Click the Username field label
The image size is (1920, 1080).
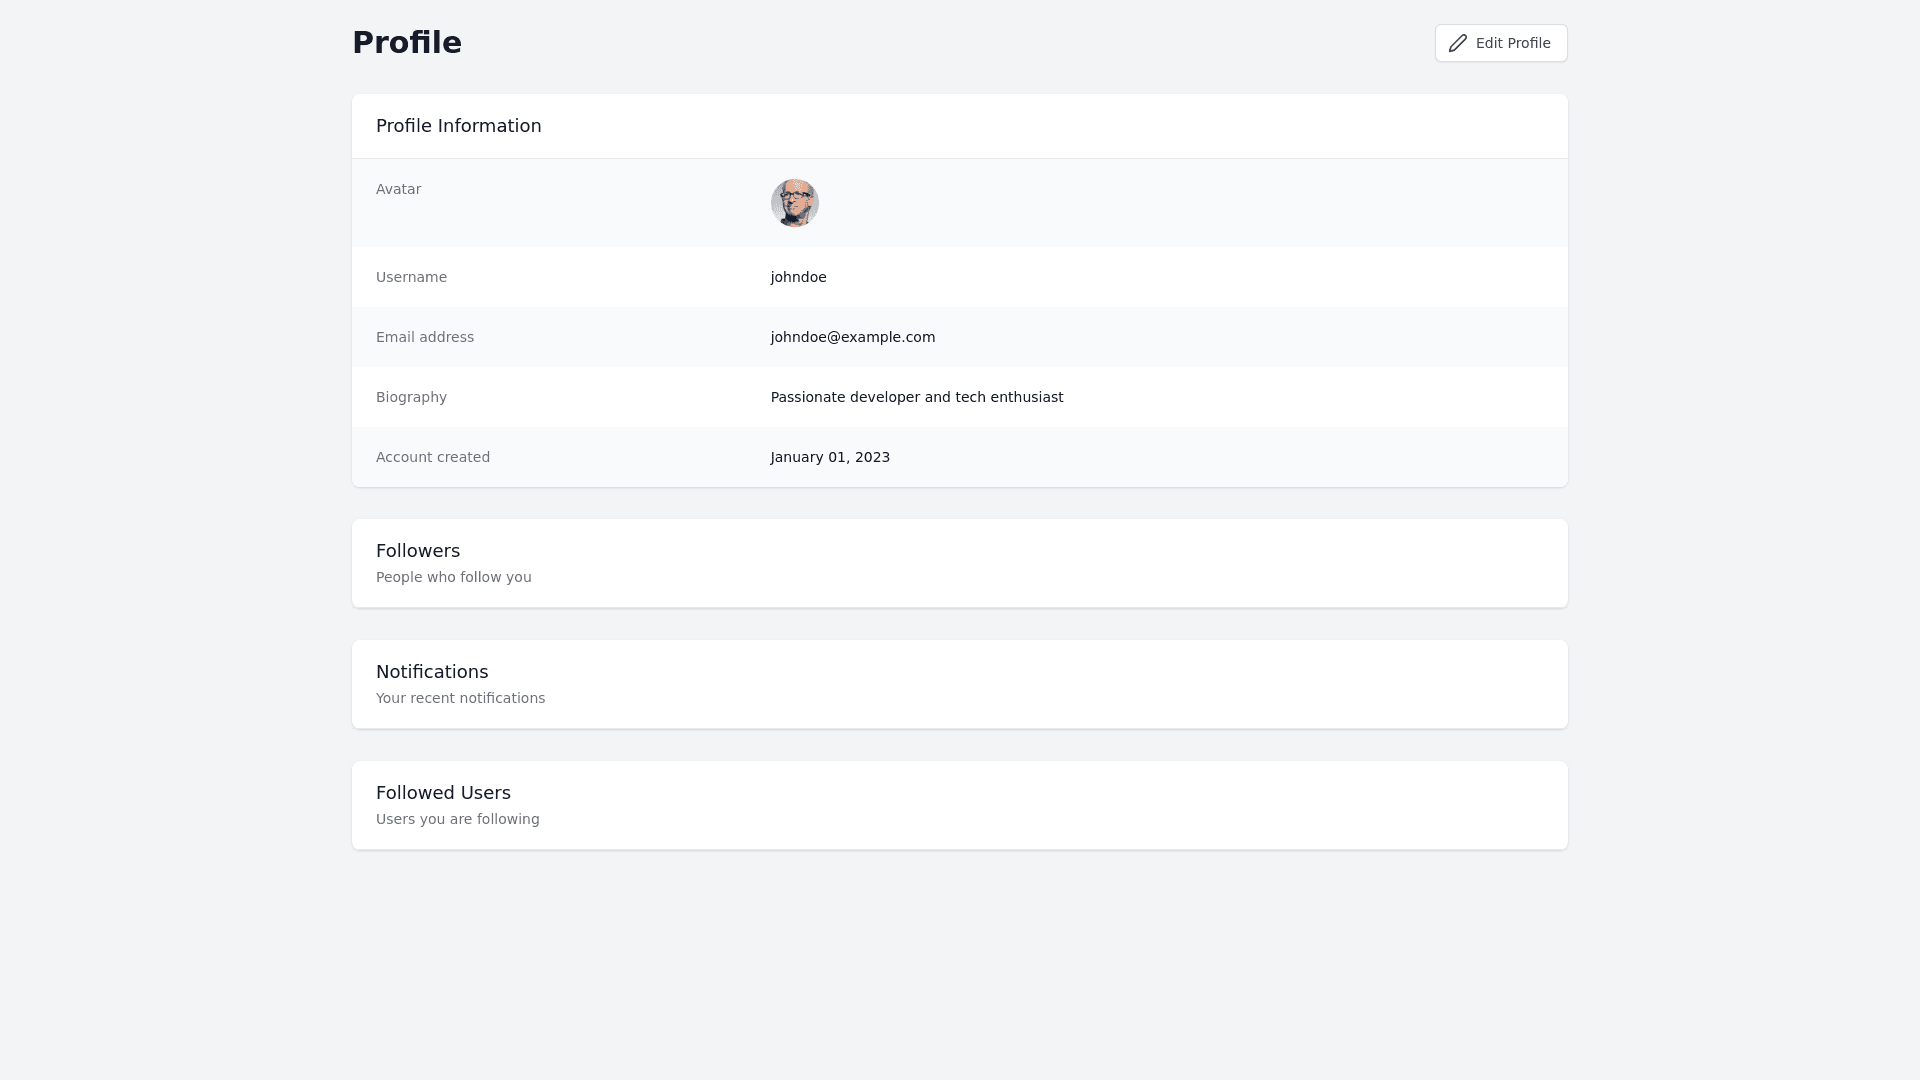pos(411,277)
